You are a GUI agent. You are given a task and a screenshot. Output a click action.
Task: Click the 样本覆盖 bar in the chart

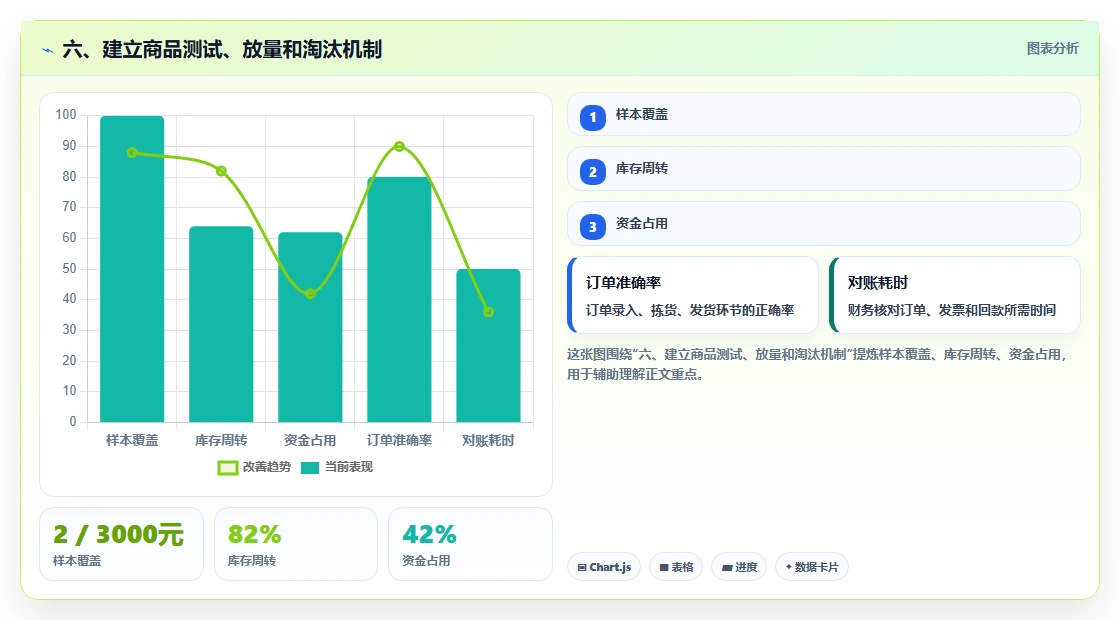[x=132, y=269]
